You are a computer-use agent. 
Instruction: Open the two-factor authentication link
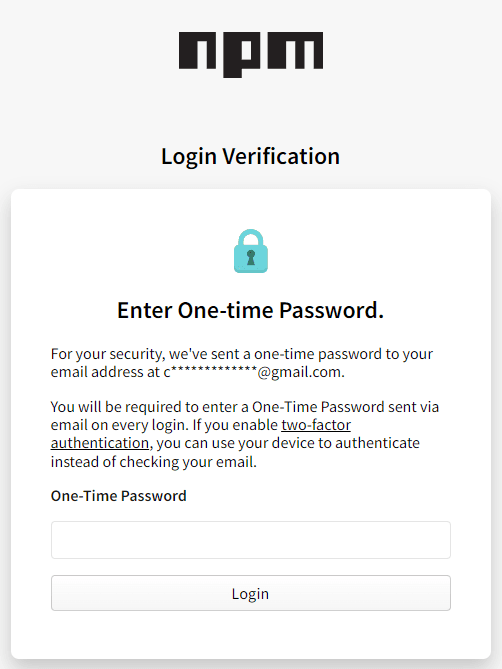point(315,425)
